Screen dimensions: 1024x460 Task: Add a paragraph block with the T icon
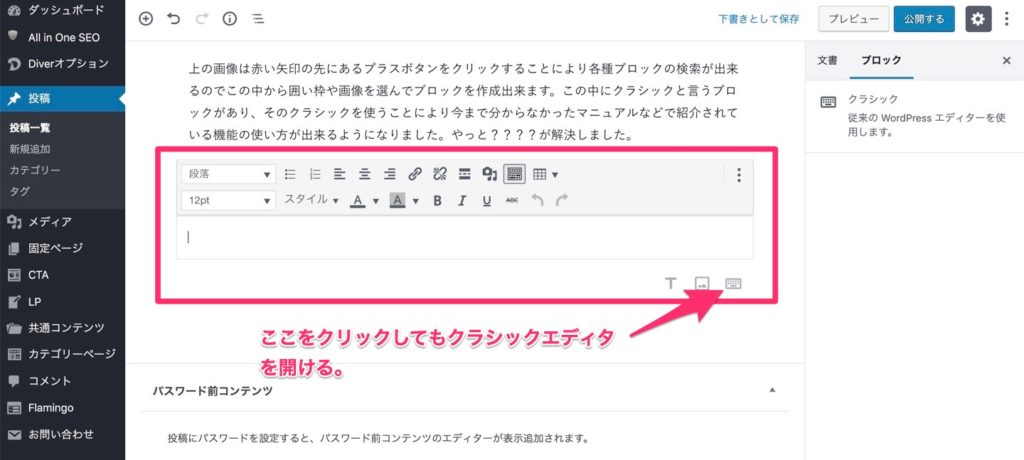point(670,284)
